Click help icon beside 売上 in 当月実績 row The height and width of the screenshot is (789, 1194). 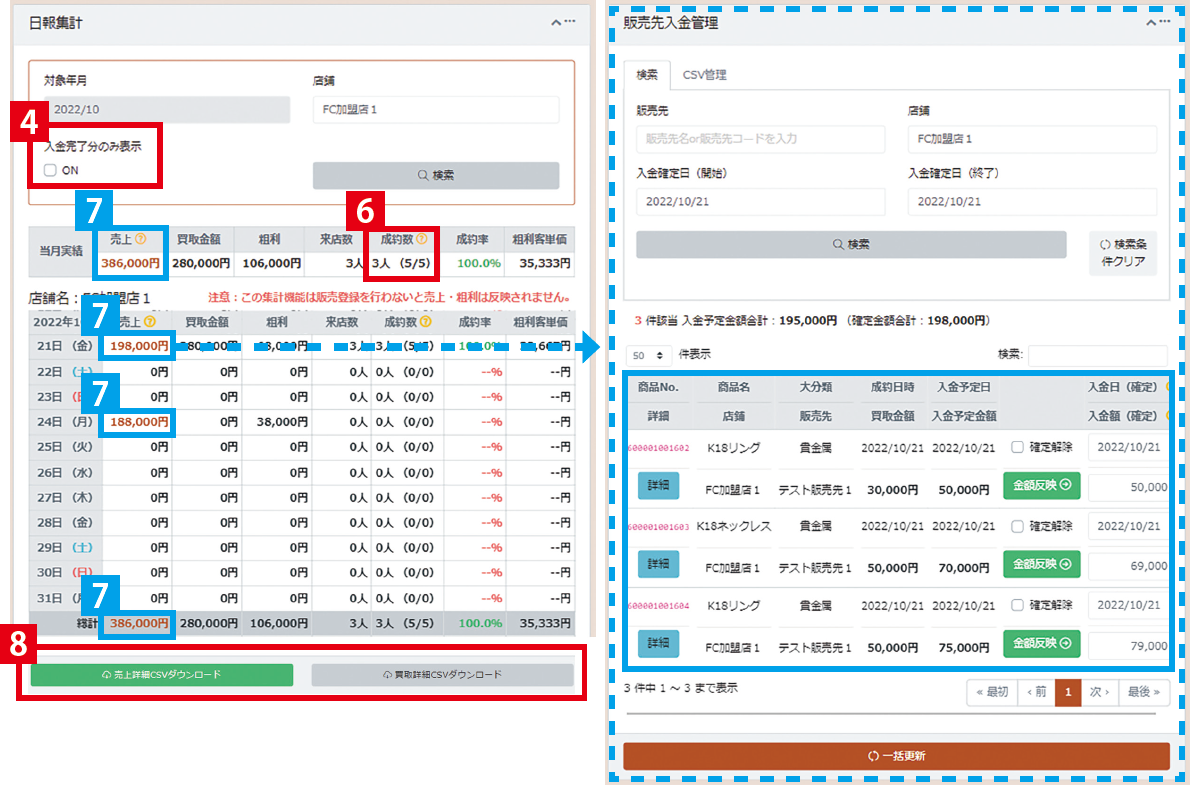[141, 240]
